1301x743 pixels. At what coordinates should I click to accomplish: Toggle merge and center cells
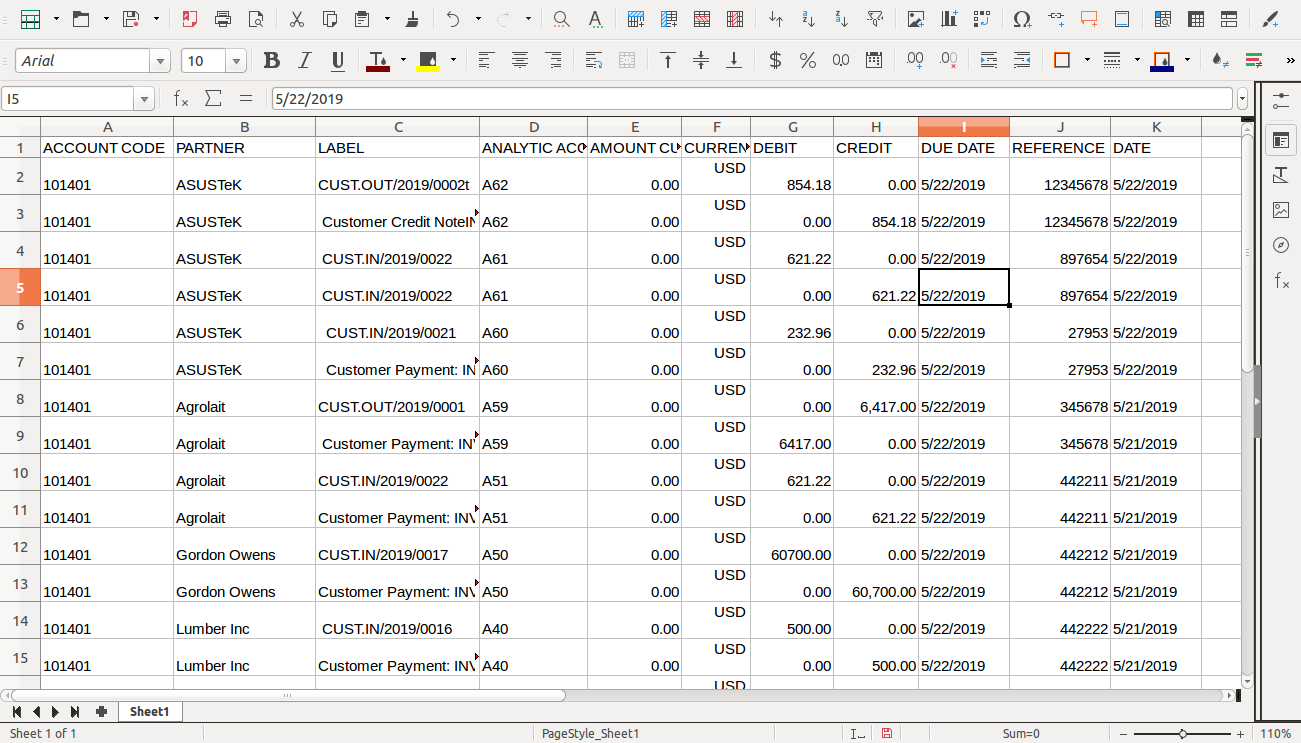[627, 61]
